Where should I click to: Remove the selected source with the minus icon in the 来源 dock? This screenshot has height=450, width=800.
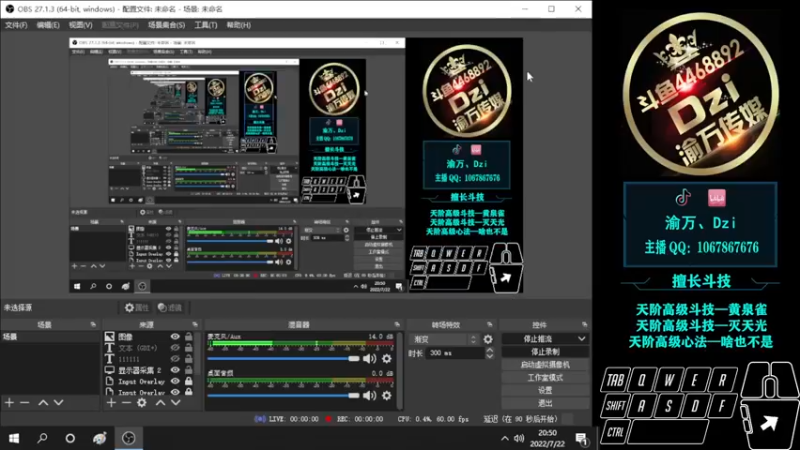point(127,403)
